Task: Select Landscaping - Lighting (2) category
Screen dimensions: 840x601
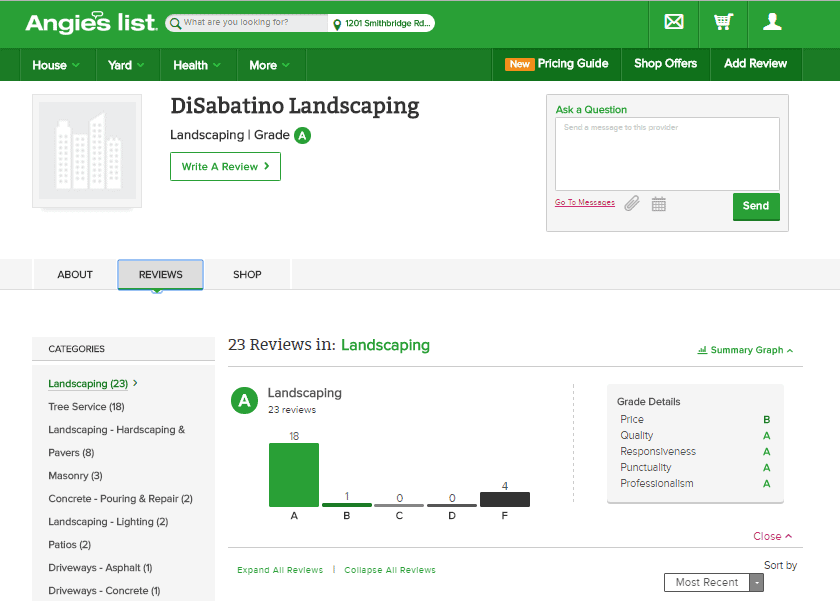Action: coord(108,522)
